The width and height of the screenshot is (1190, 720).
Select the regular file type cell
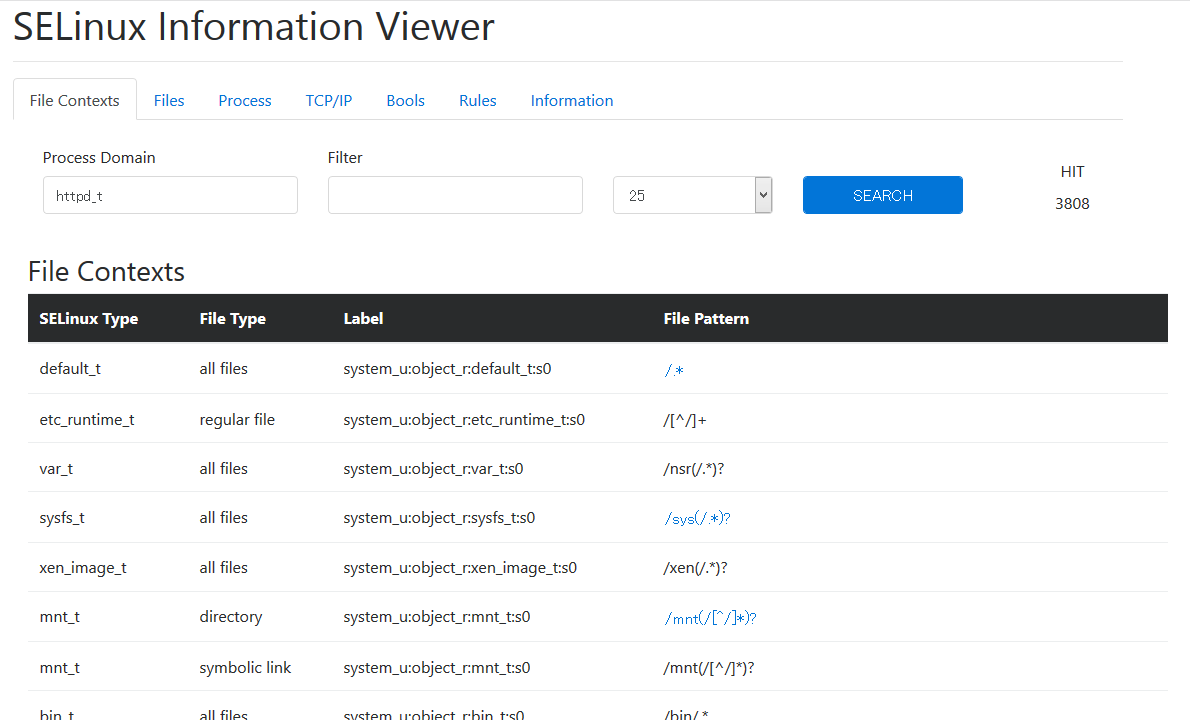tap(237, 420)
